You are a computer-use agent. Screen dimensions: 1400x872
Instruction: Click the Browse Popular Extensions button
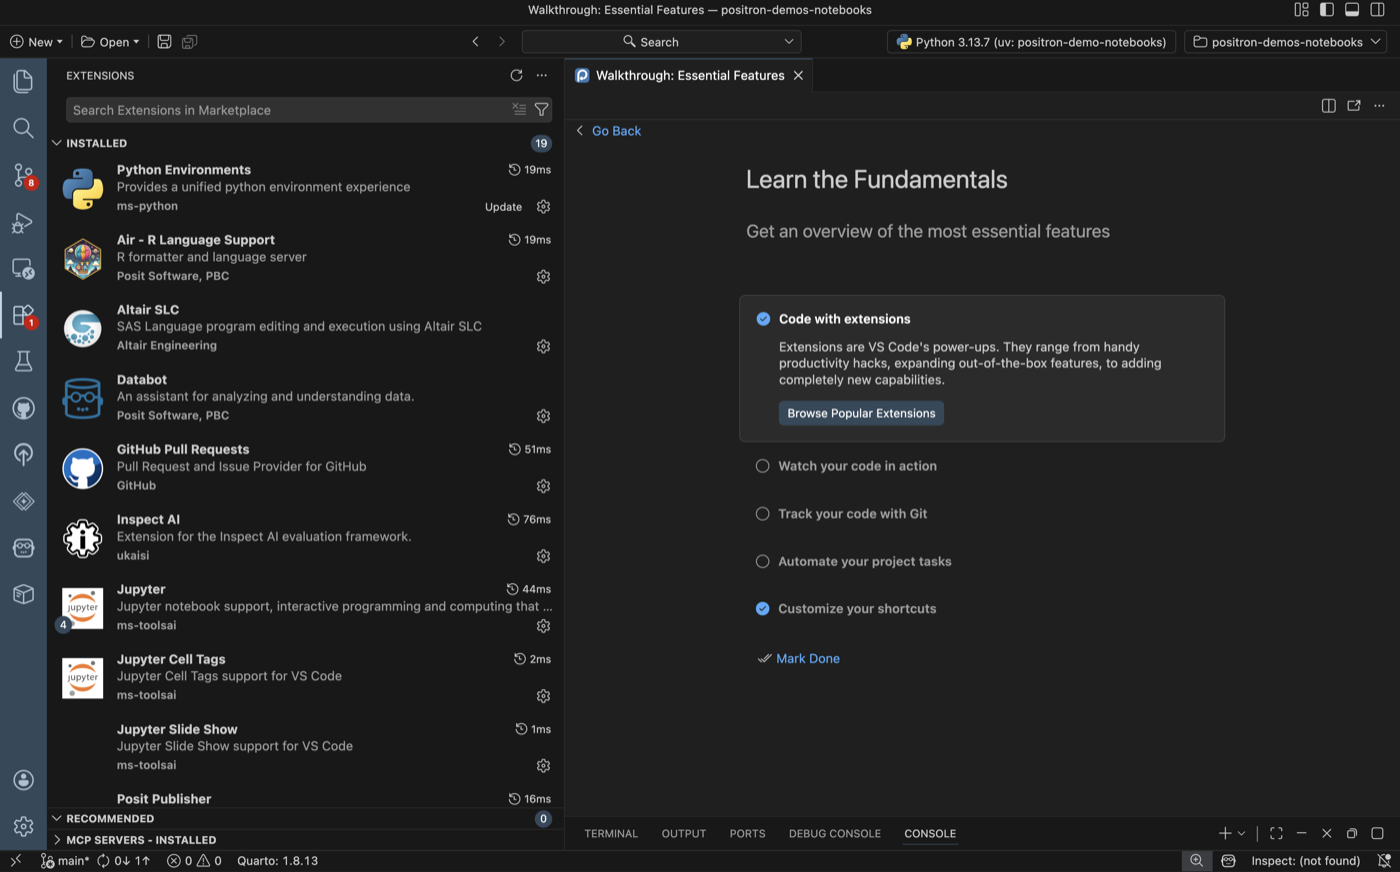click(861, 413)
